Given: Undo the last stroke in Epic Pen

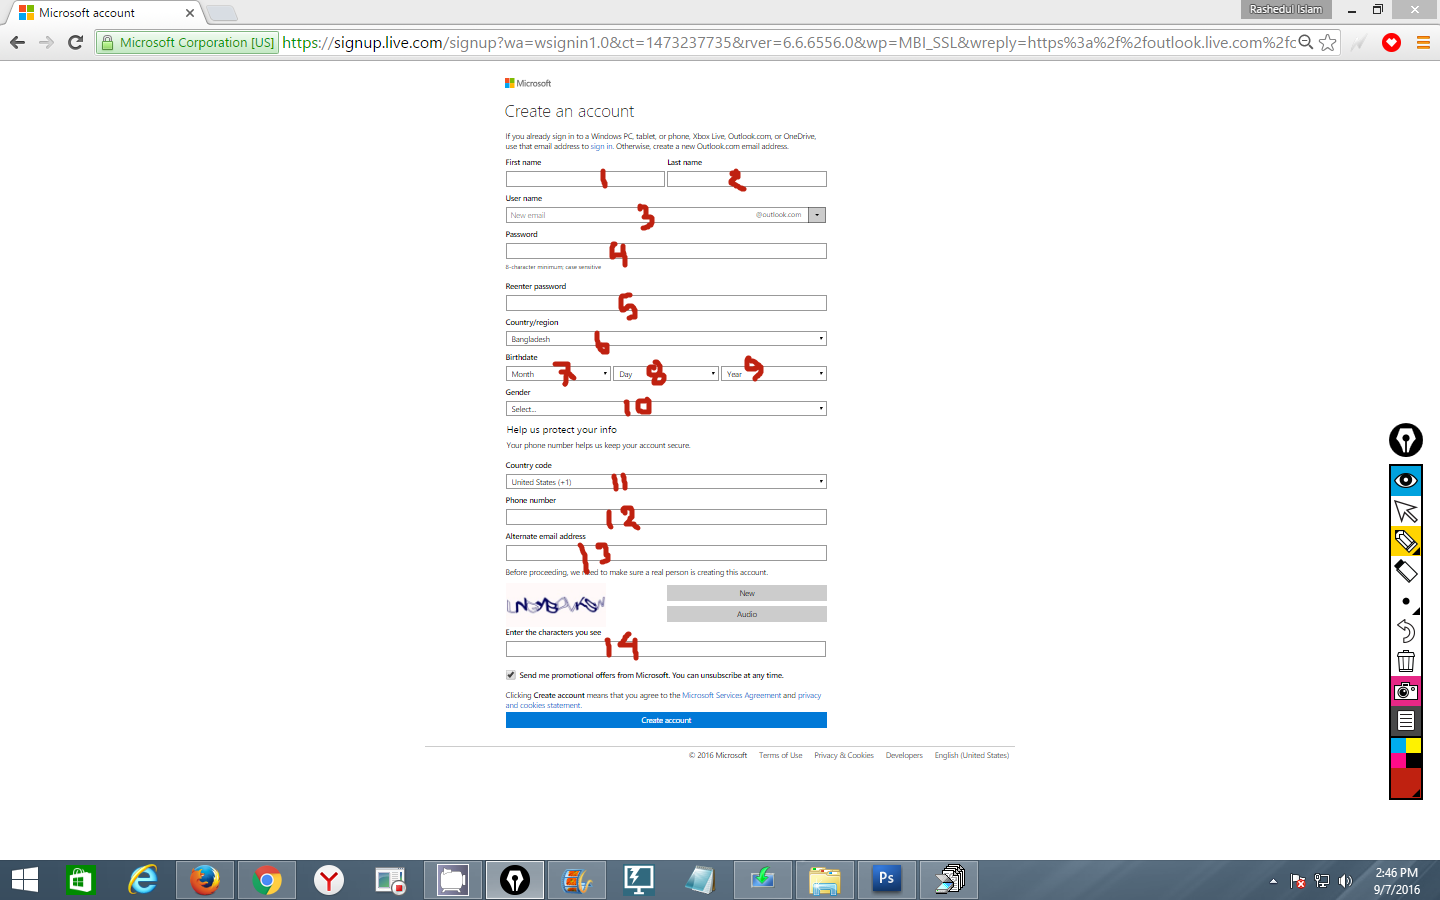Looking at the screenshot, I should click(1406, 631).
